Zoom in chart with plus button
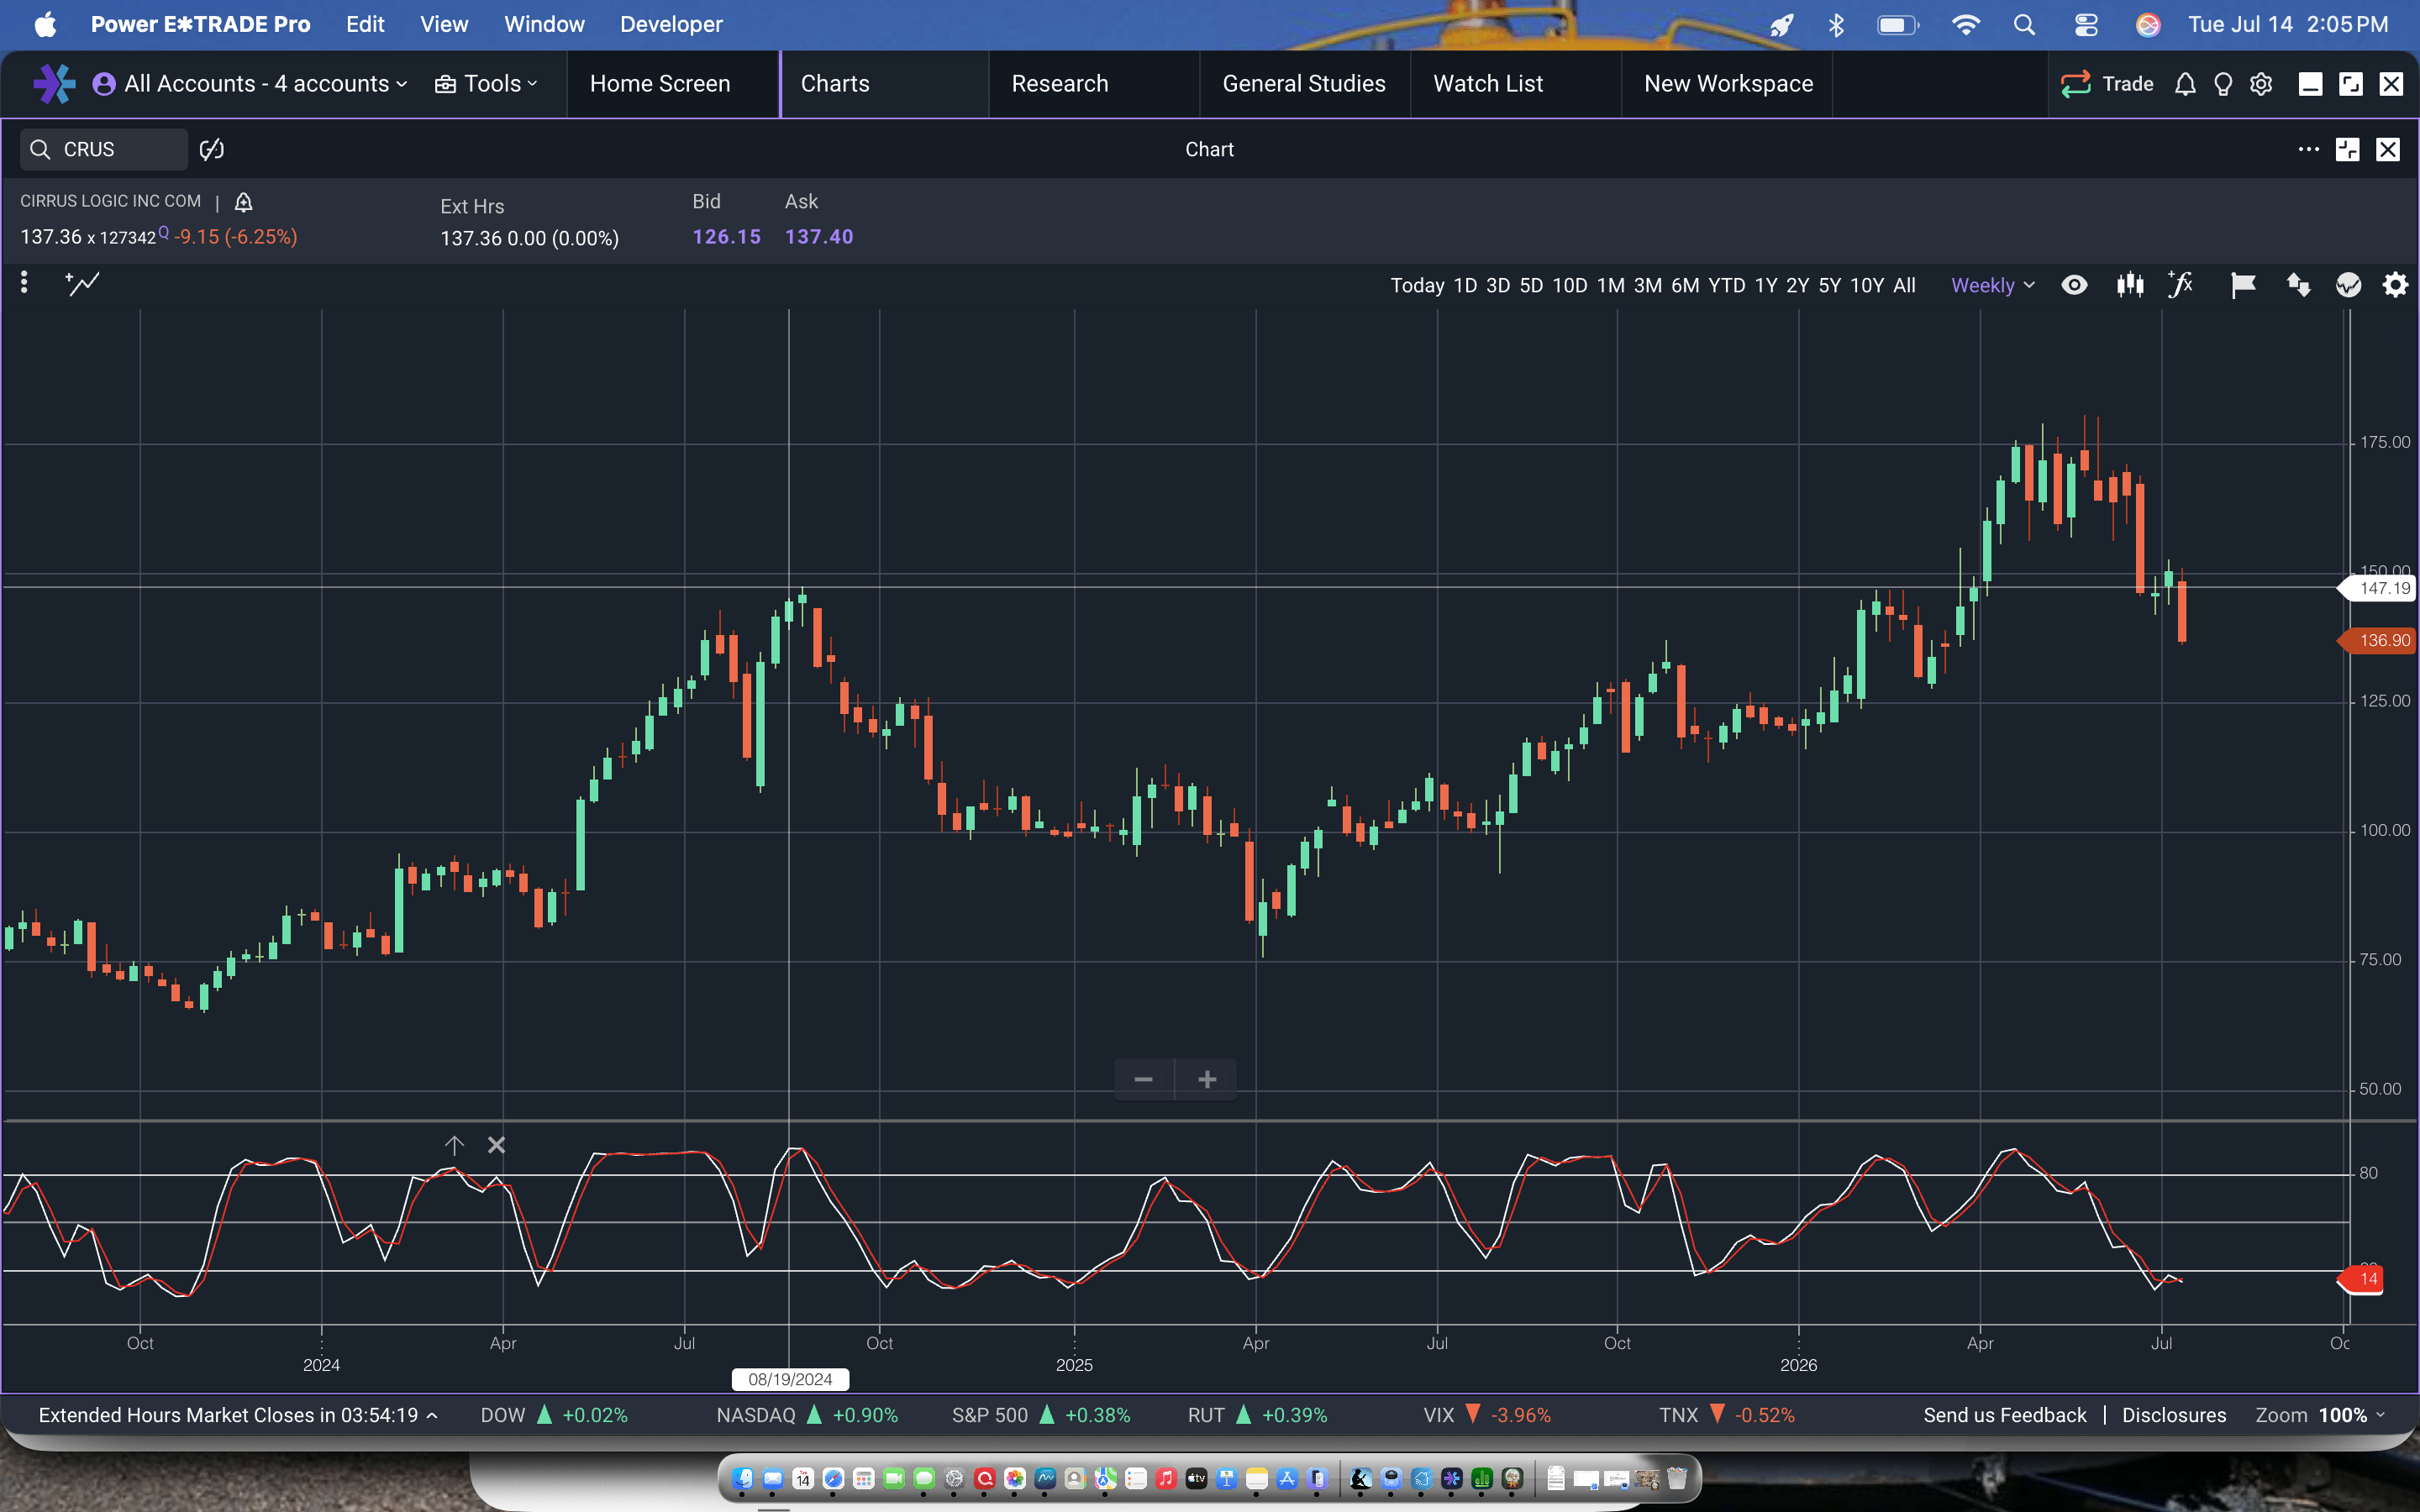Image resolution: width=2420 pixels, height=1512 pixels. pos(1207,1079)
